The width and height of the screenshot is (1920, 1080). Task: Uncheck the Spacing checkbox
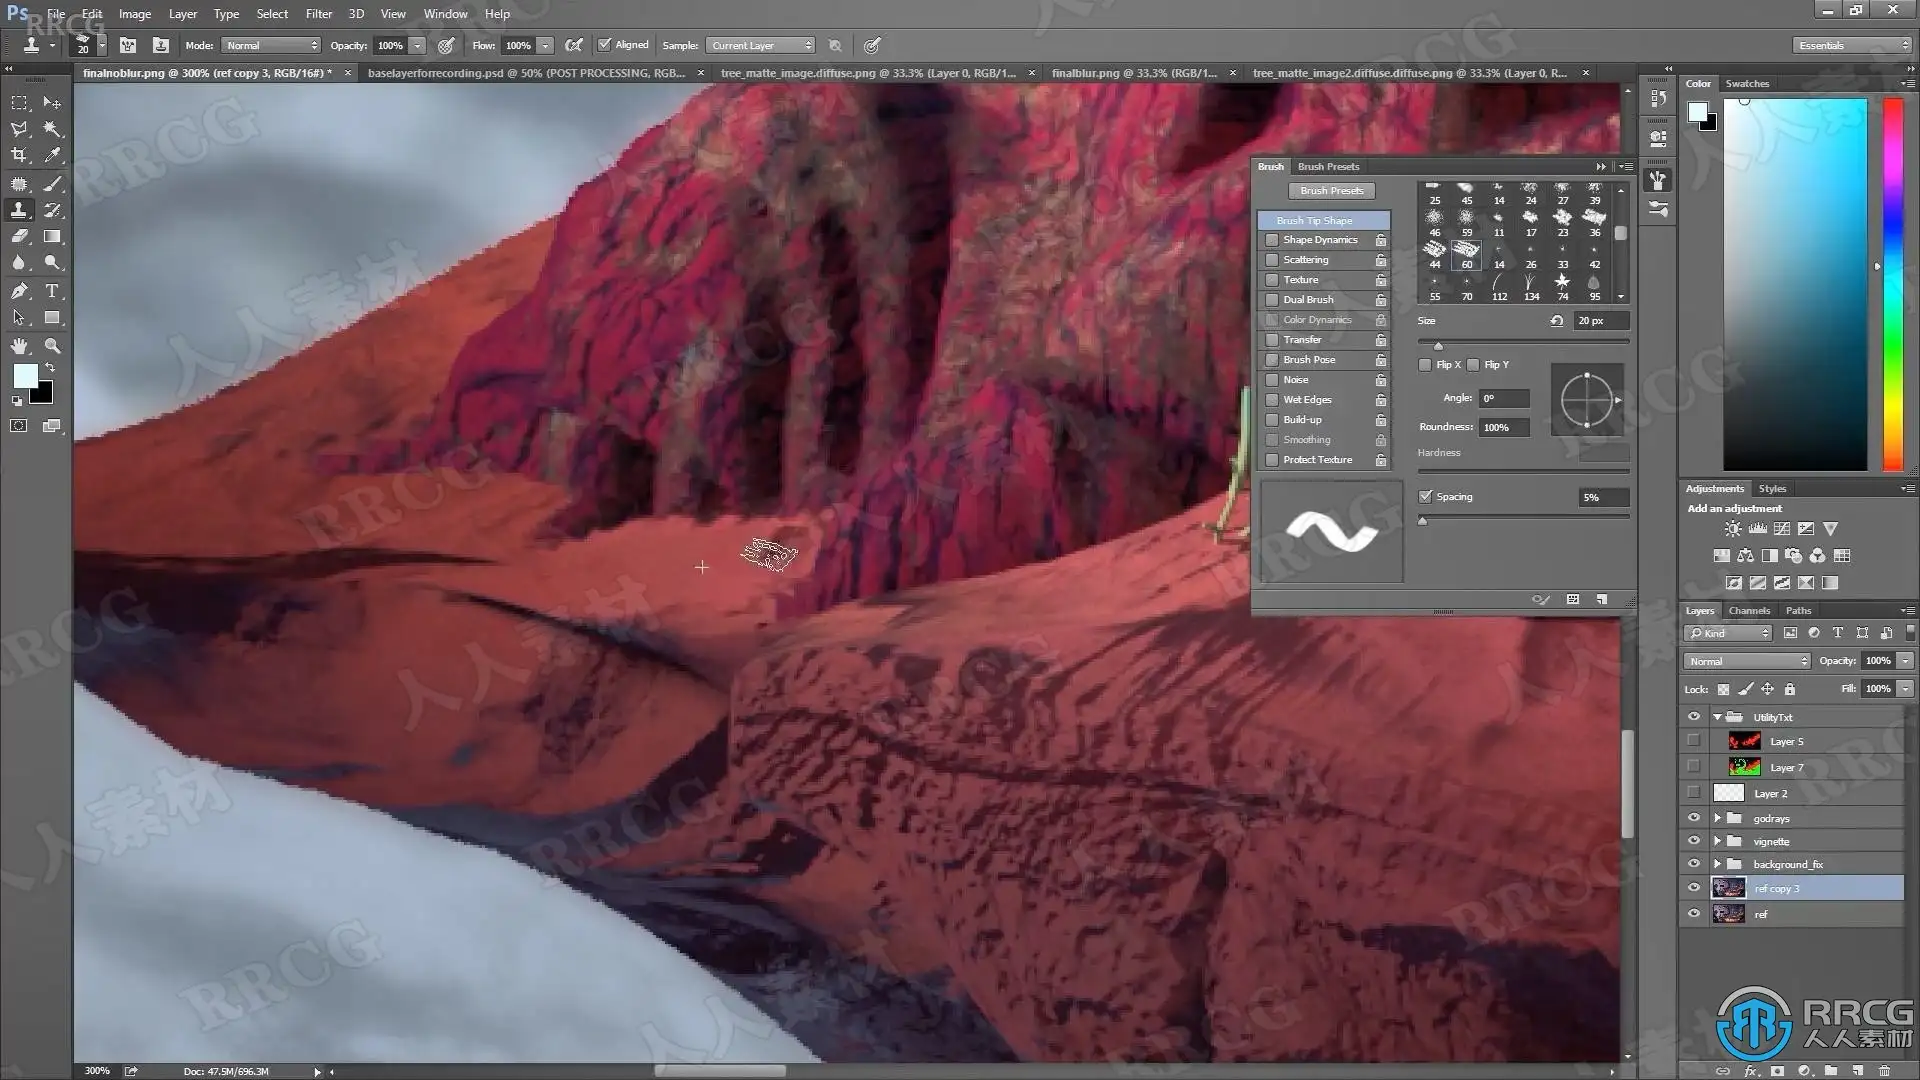1425,496
